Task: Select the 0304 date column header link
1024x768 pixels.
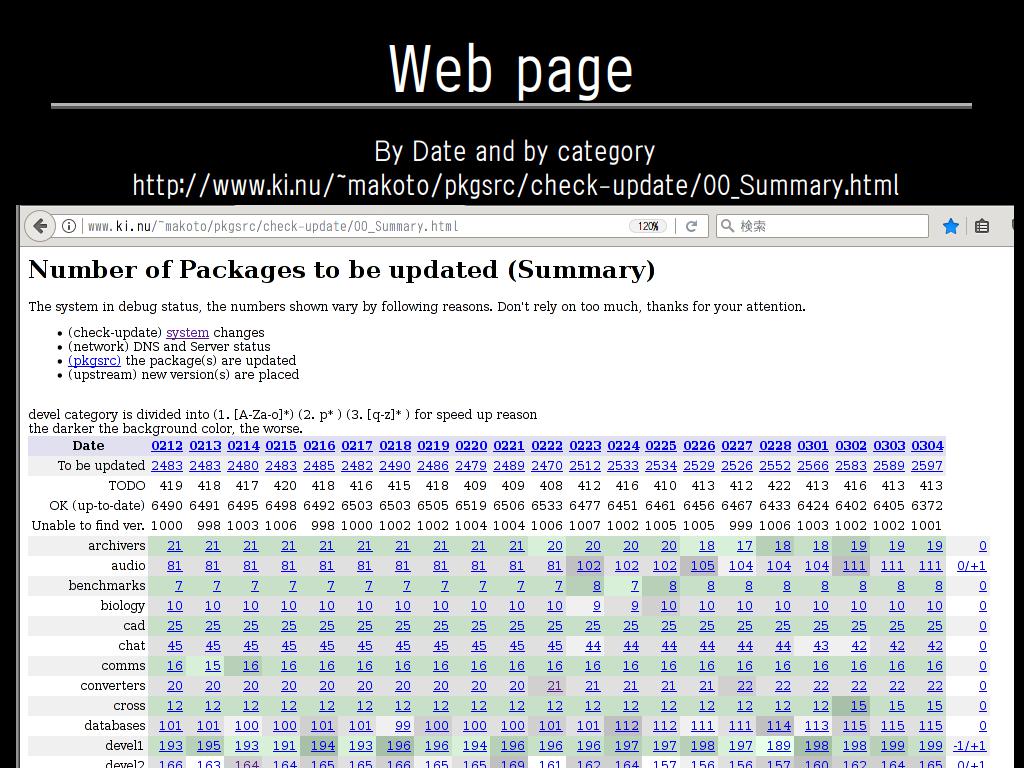Action: [927, 445]
